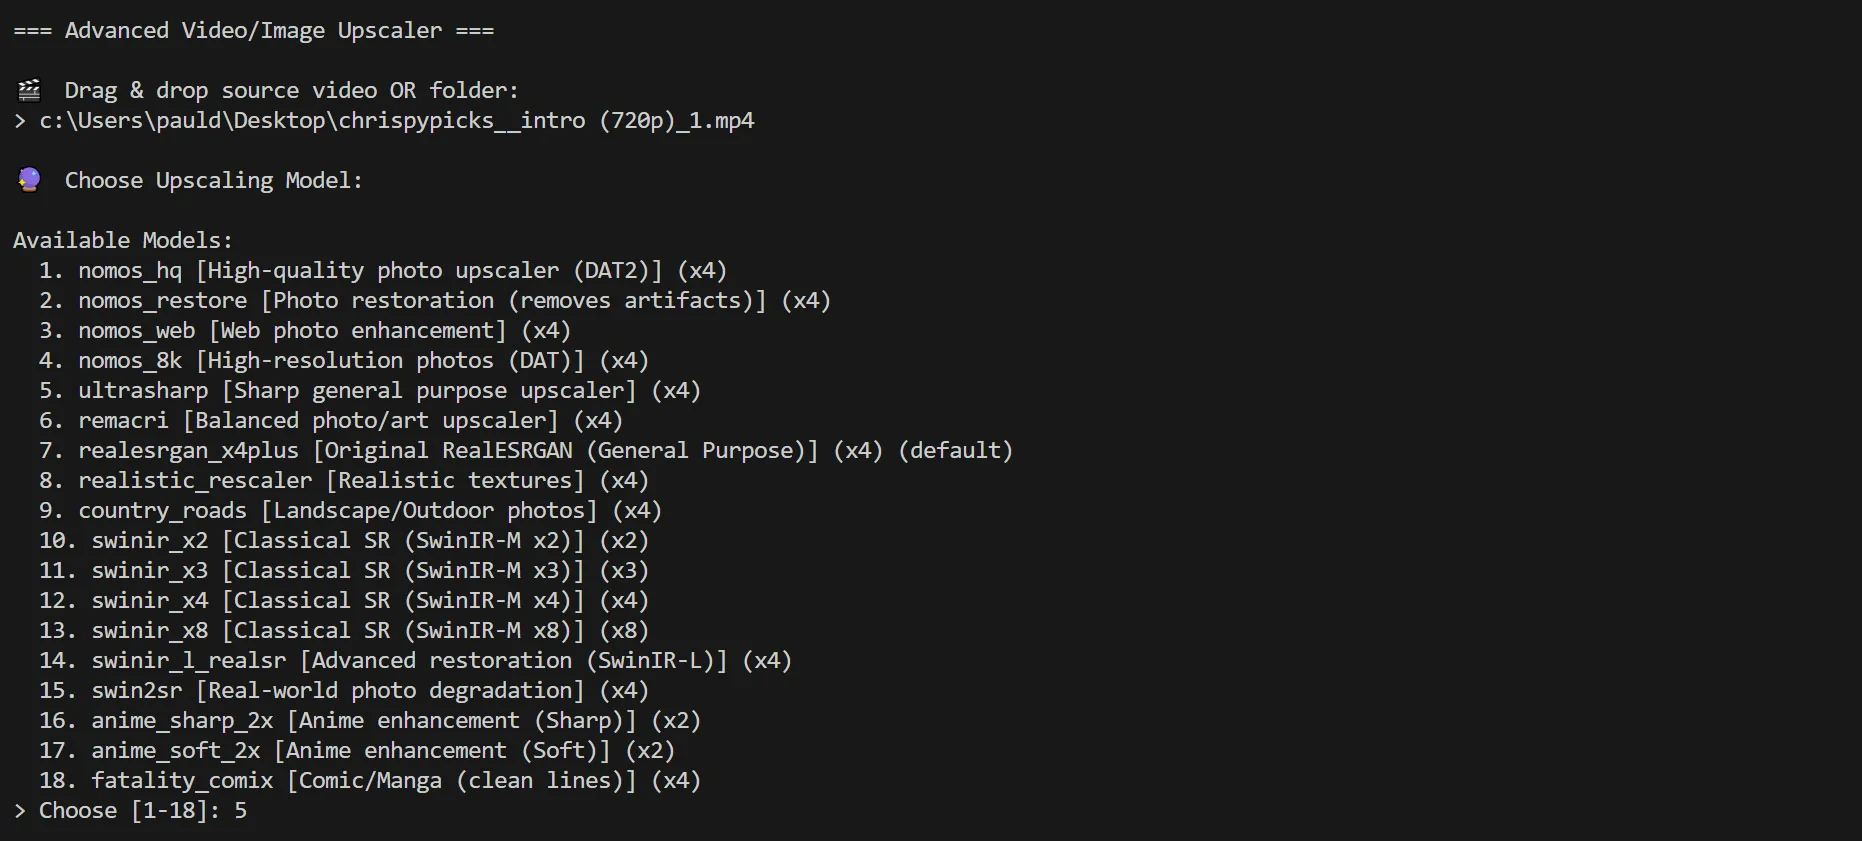Click the nomos_web web photo enhancement line
Screen dimensions: 1862x841
coord(304,331)
